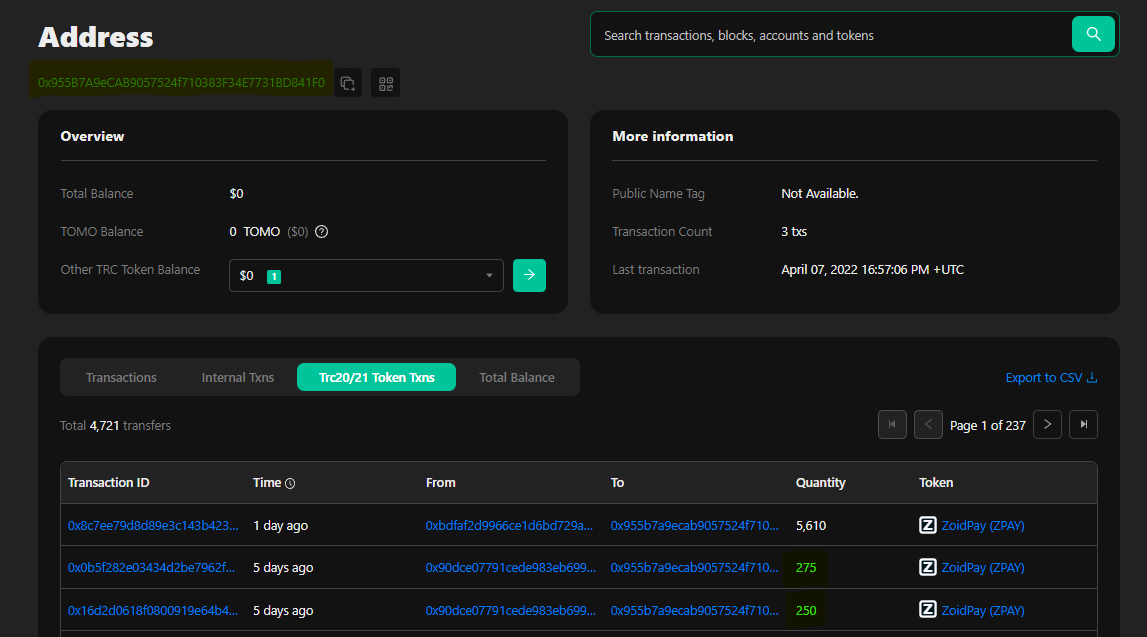
Task: Click the '1 day ago' time cell
Action: (x=280, y=526)
